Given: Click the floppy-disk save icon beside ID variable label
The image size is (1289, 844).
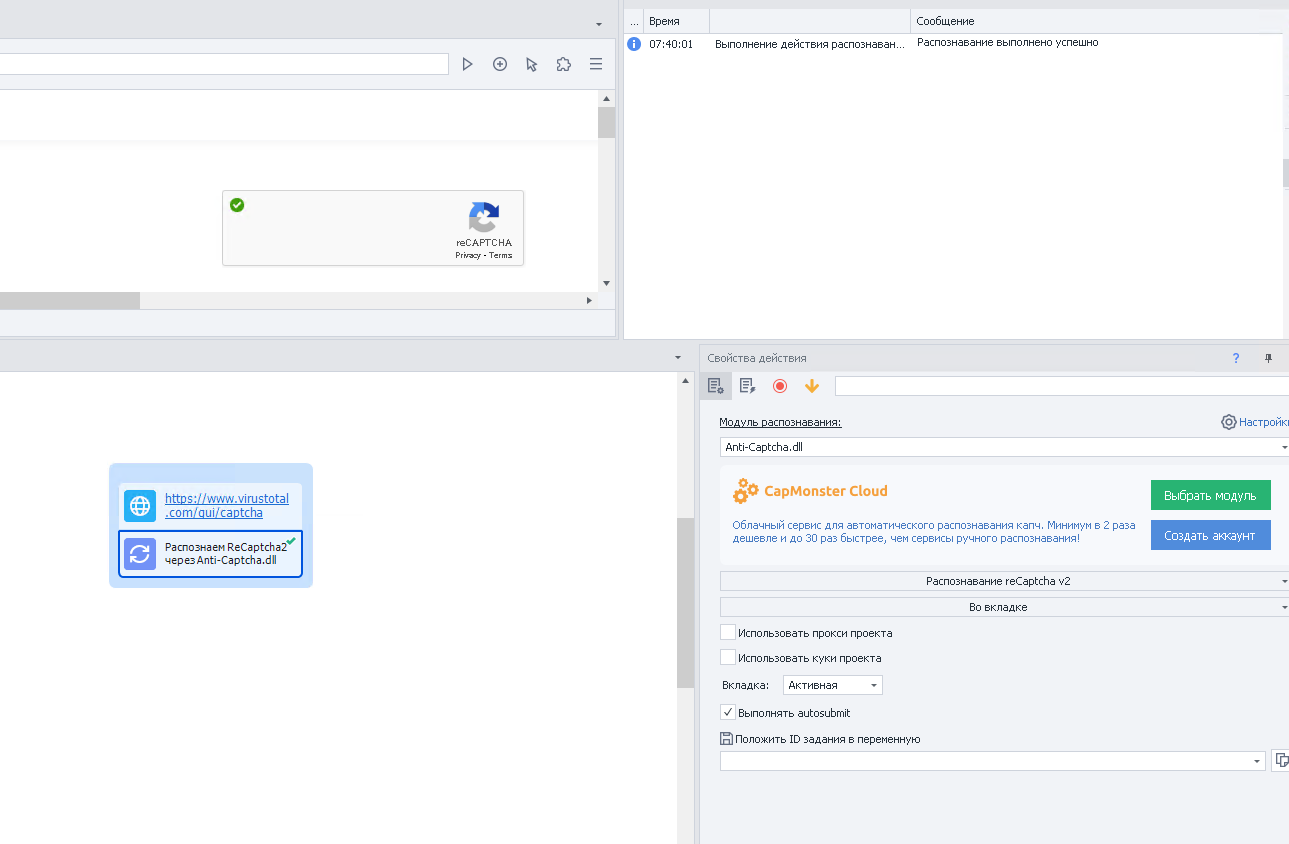Looking at the screenshot, I should coord(727,739).
